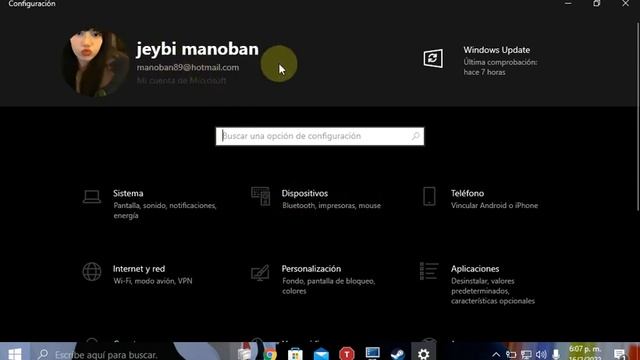This screenshot has height=360, width=640.
Task: Restore down the Configuración window
Action: coord(597,4)
